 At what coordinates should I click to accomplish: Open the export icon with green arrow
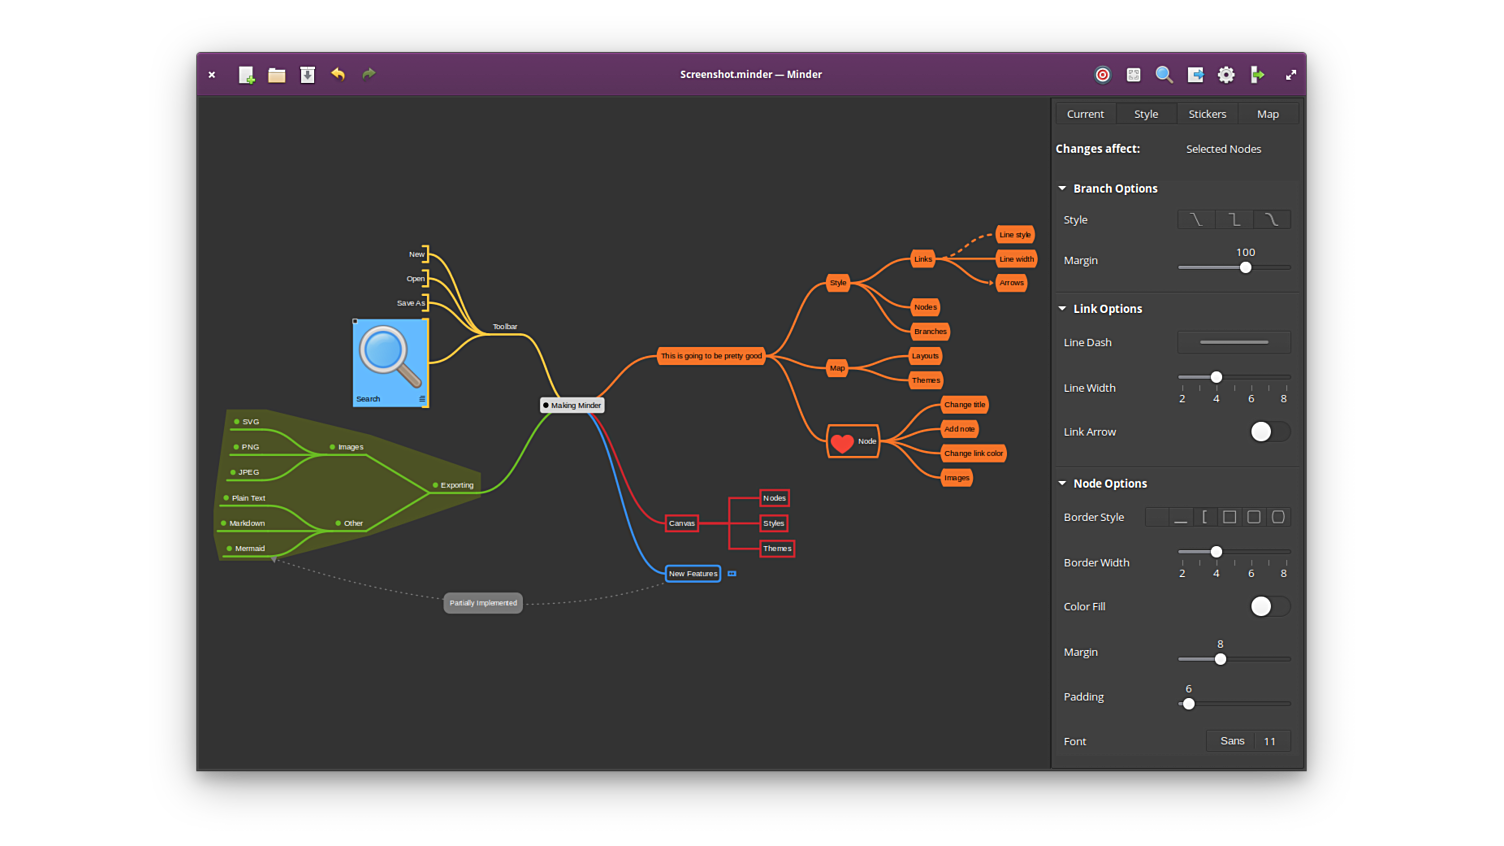(x=1257, y=75)
